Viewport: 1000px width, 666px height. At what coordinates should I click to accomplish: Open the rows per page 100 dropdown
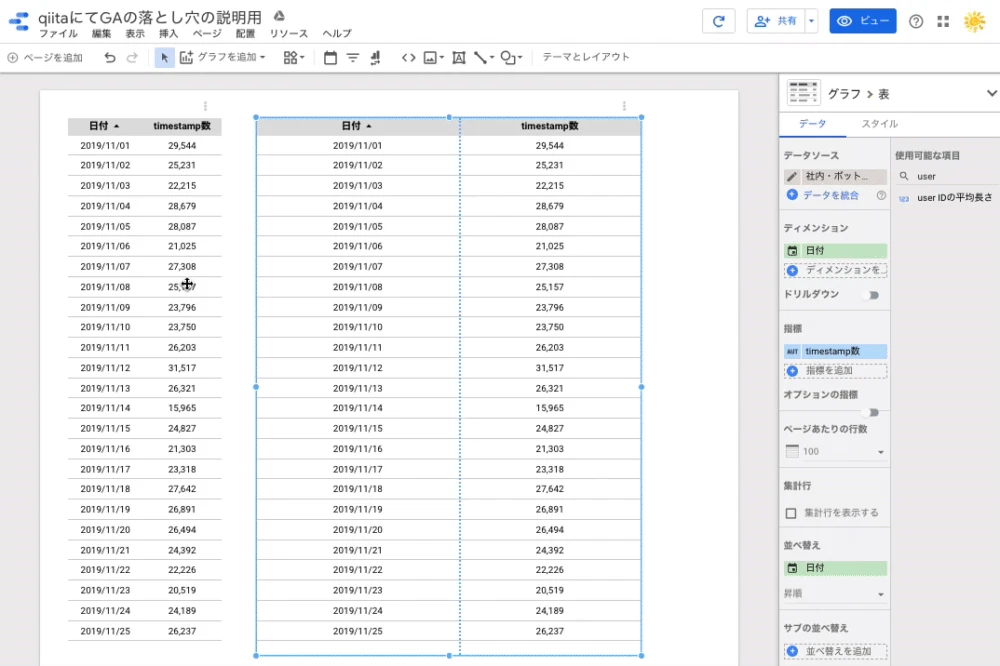pos(835,451)
